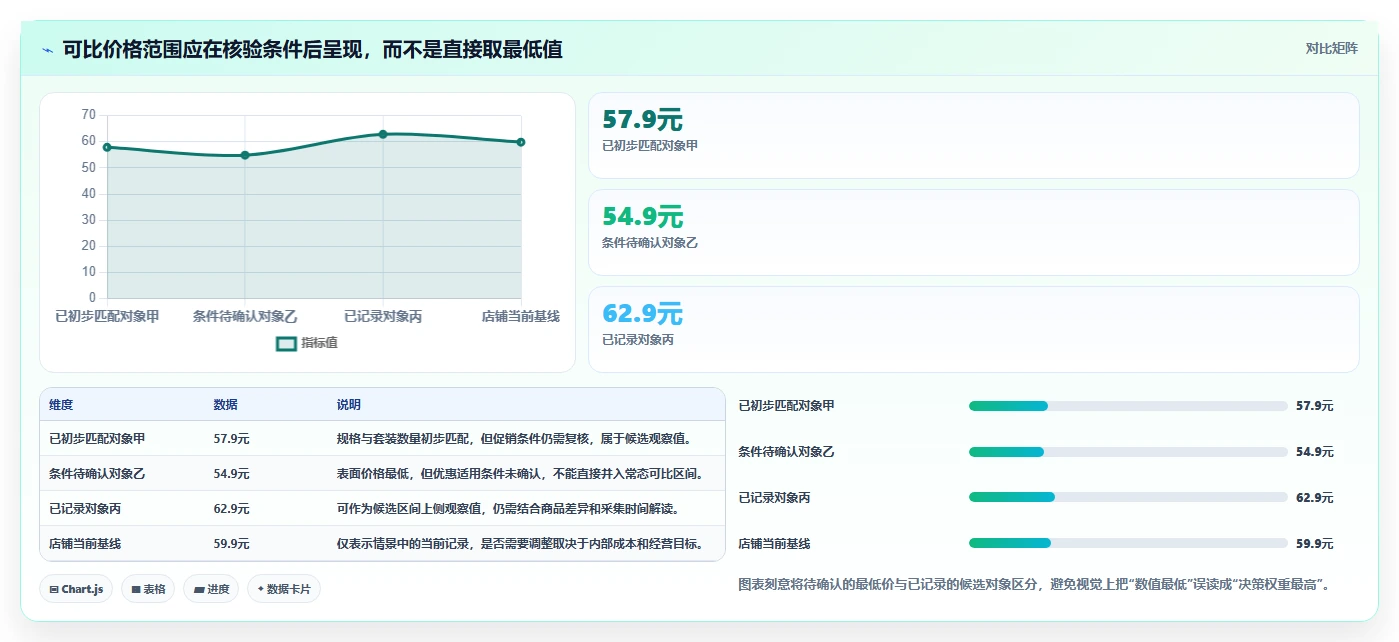This screenshot has width=1399, height=642.
Task: Click the x-axis label 已记录对象丙 in the chart
Action: pyautogui.click(x=383, y=316)
